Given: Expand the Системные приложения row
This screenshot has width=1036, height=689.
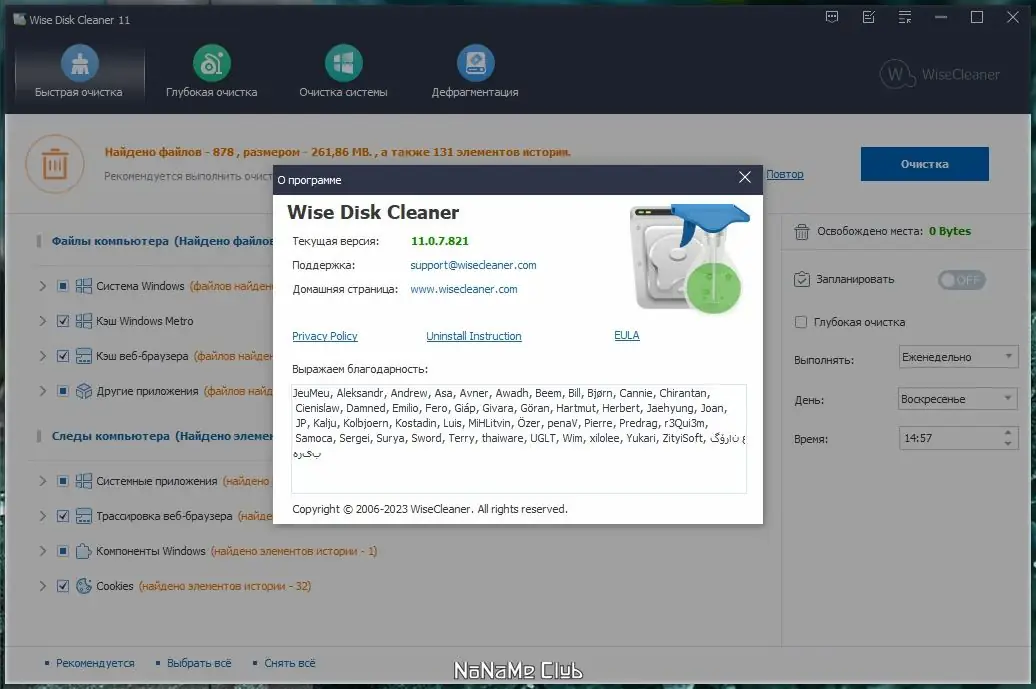Looking at the screenshot, I should (x=42, y=481).
